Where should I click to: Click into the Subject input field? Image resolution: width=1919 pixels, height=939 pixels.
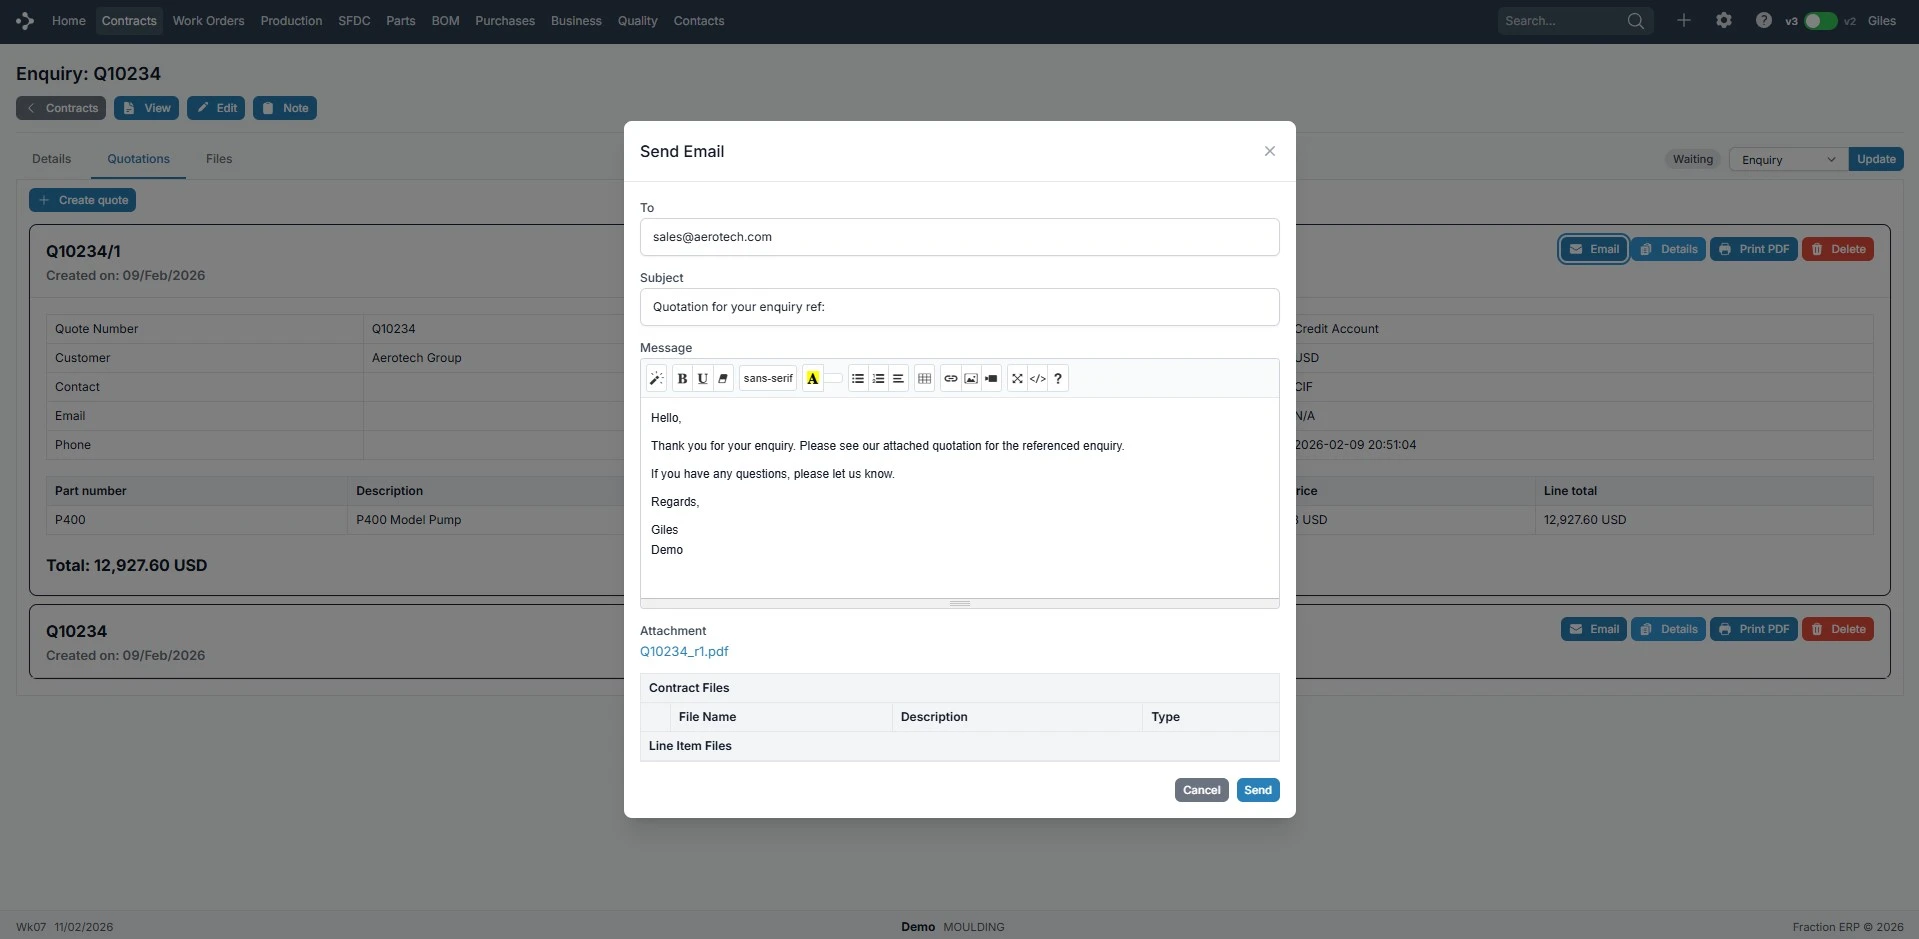click(x=959, y=307)
